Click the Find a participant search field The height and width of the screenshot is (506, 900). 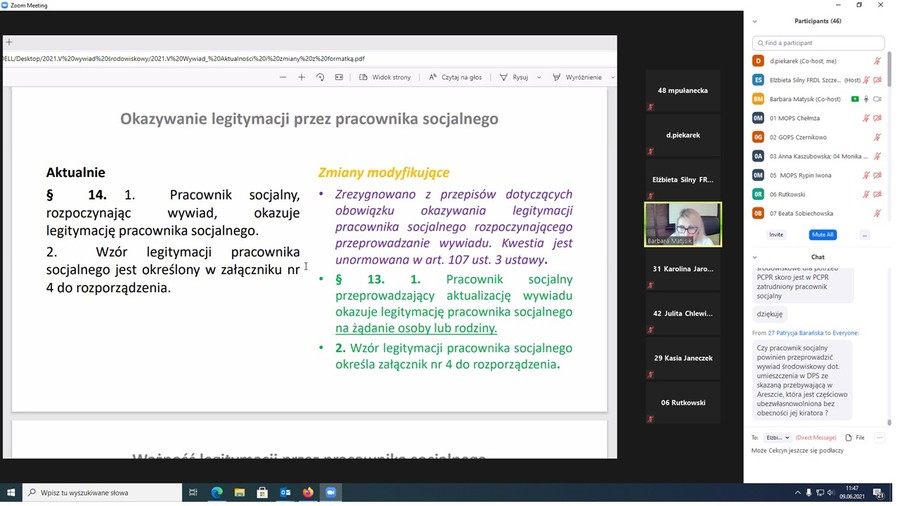[x=818, y=43]
